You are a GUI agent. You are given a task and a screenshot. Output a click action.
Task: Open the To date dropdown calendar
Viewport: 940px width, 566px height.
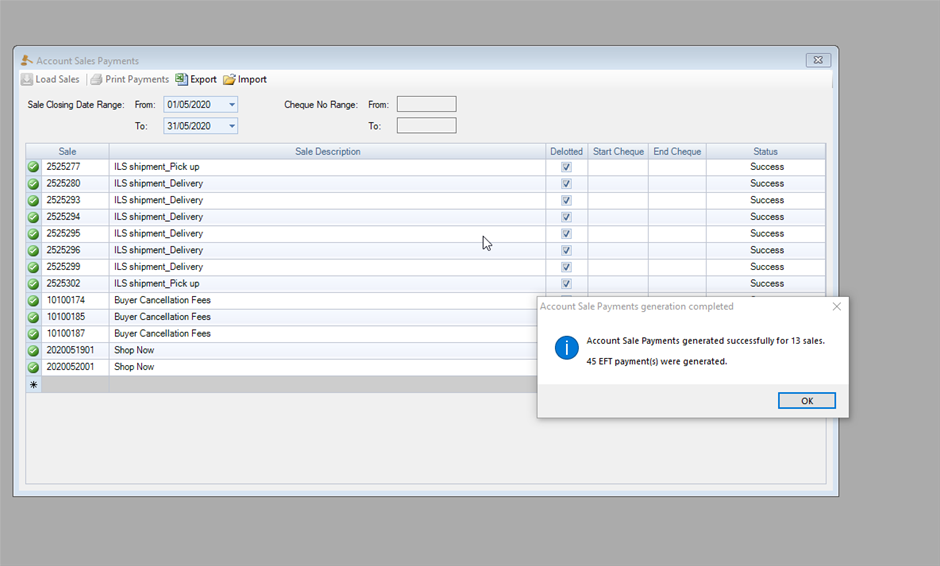pyautogui.click(x=232, y=127)
